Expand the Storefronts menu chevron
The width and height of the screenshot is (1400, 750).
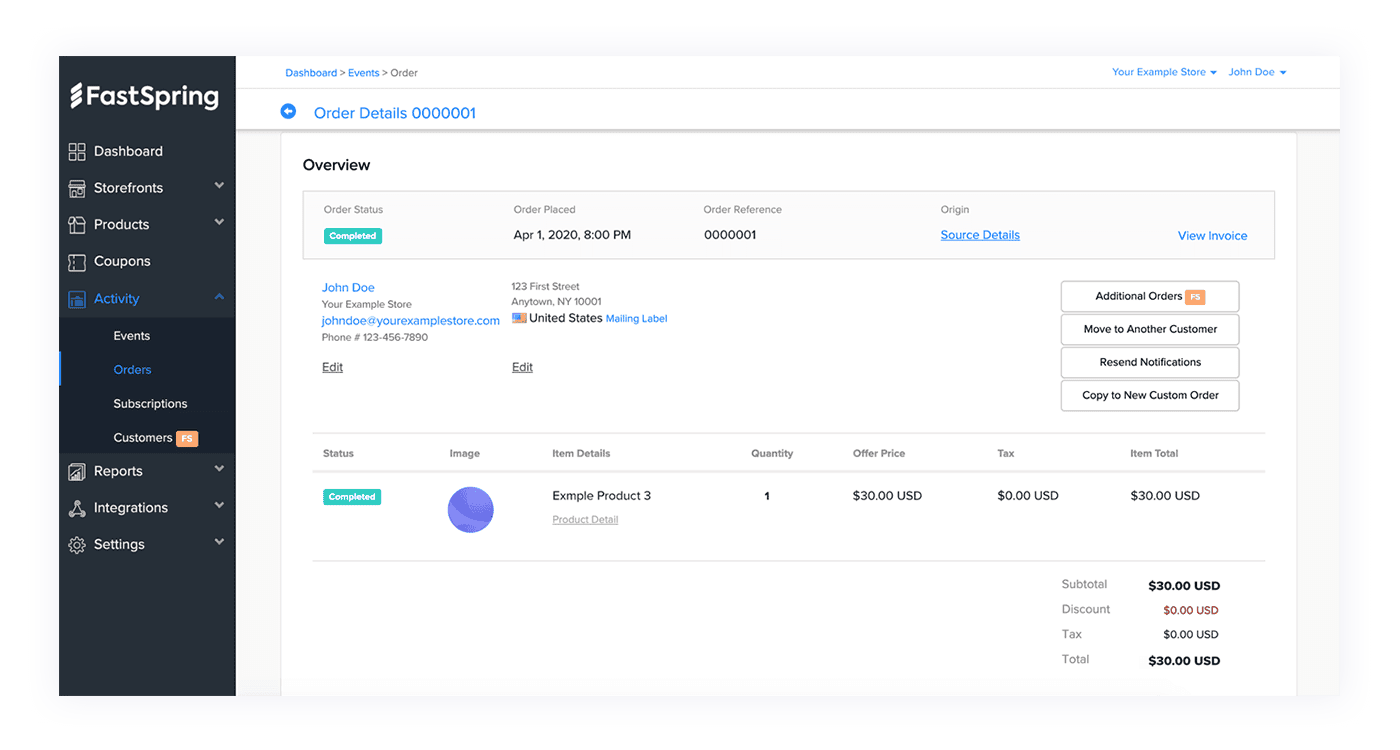click(x=219, y=186)
